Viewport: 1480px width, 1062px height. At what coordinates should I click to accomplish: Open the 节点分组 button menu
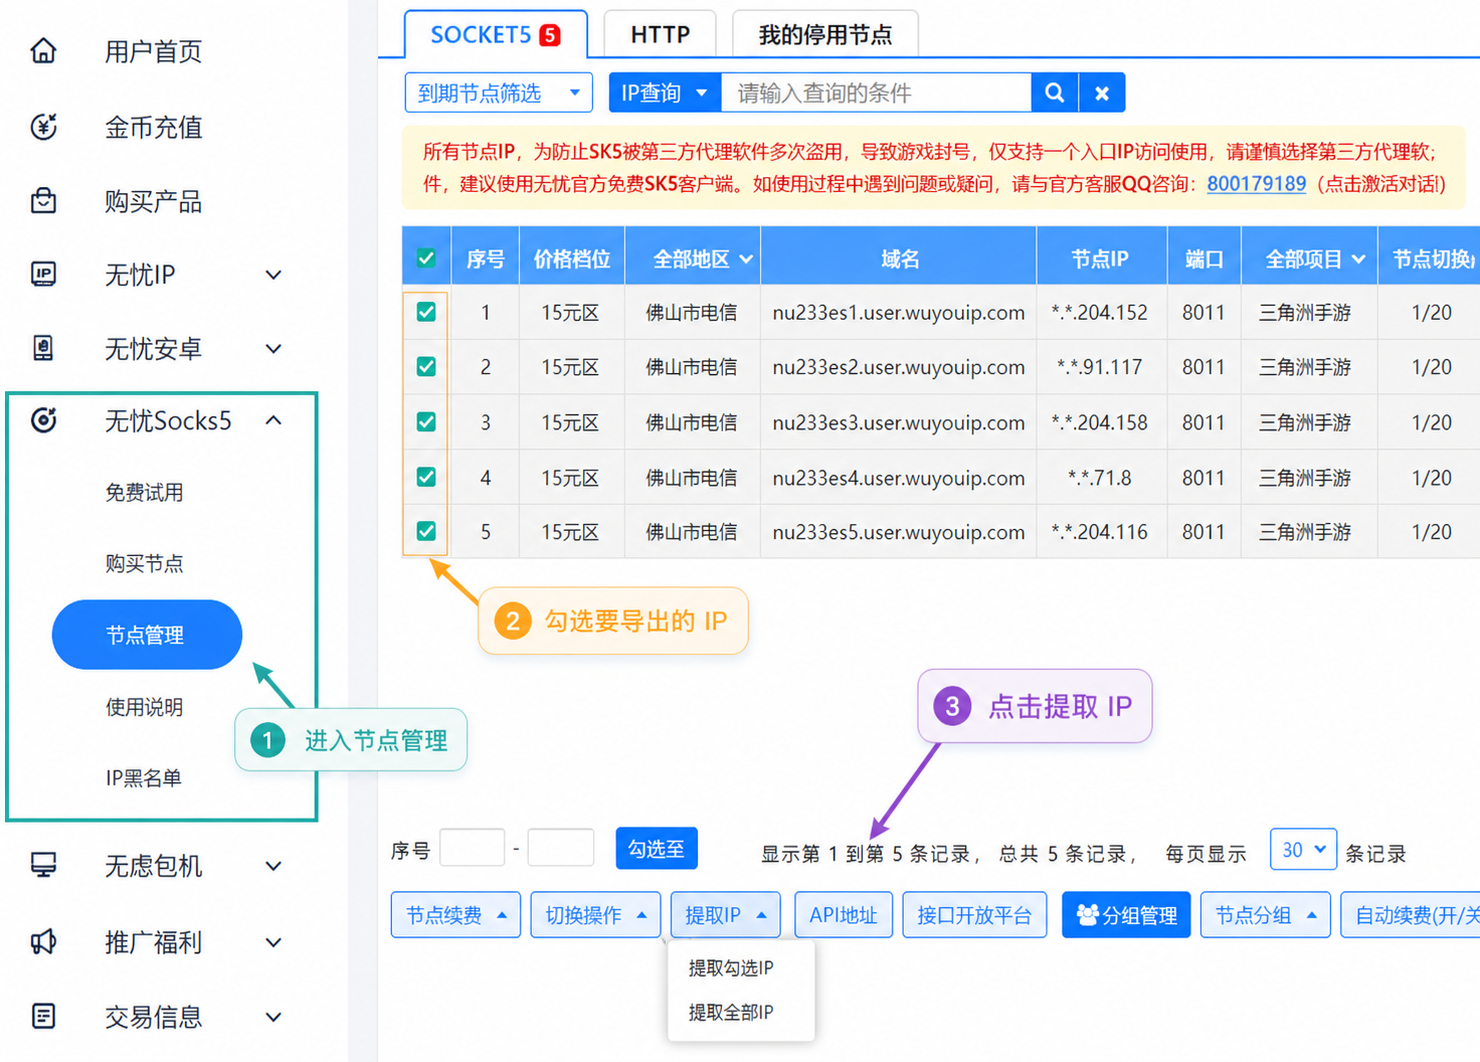pos(1266,915)
